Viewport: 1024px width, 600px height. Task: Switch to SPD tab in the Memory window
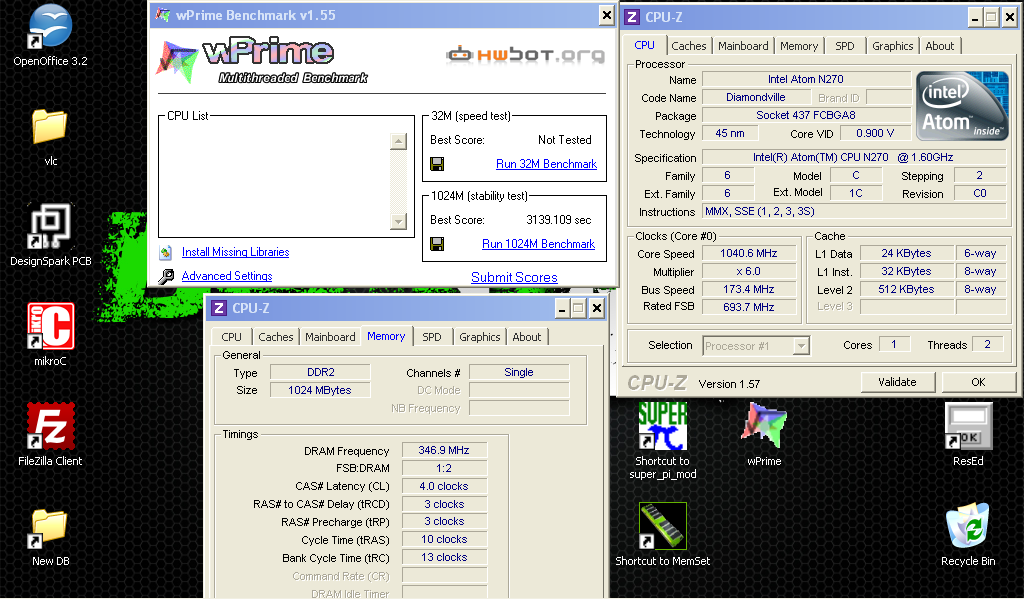[431, 337]
